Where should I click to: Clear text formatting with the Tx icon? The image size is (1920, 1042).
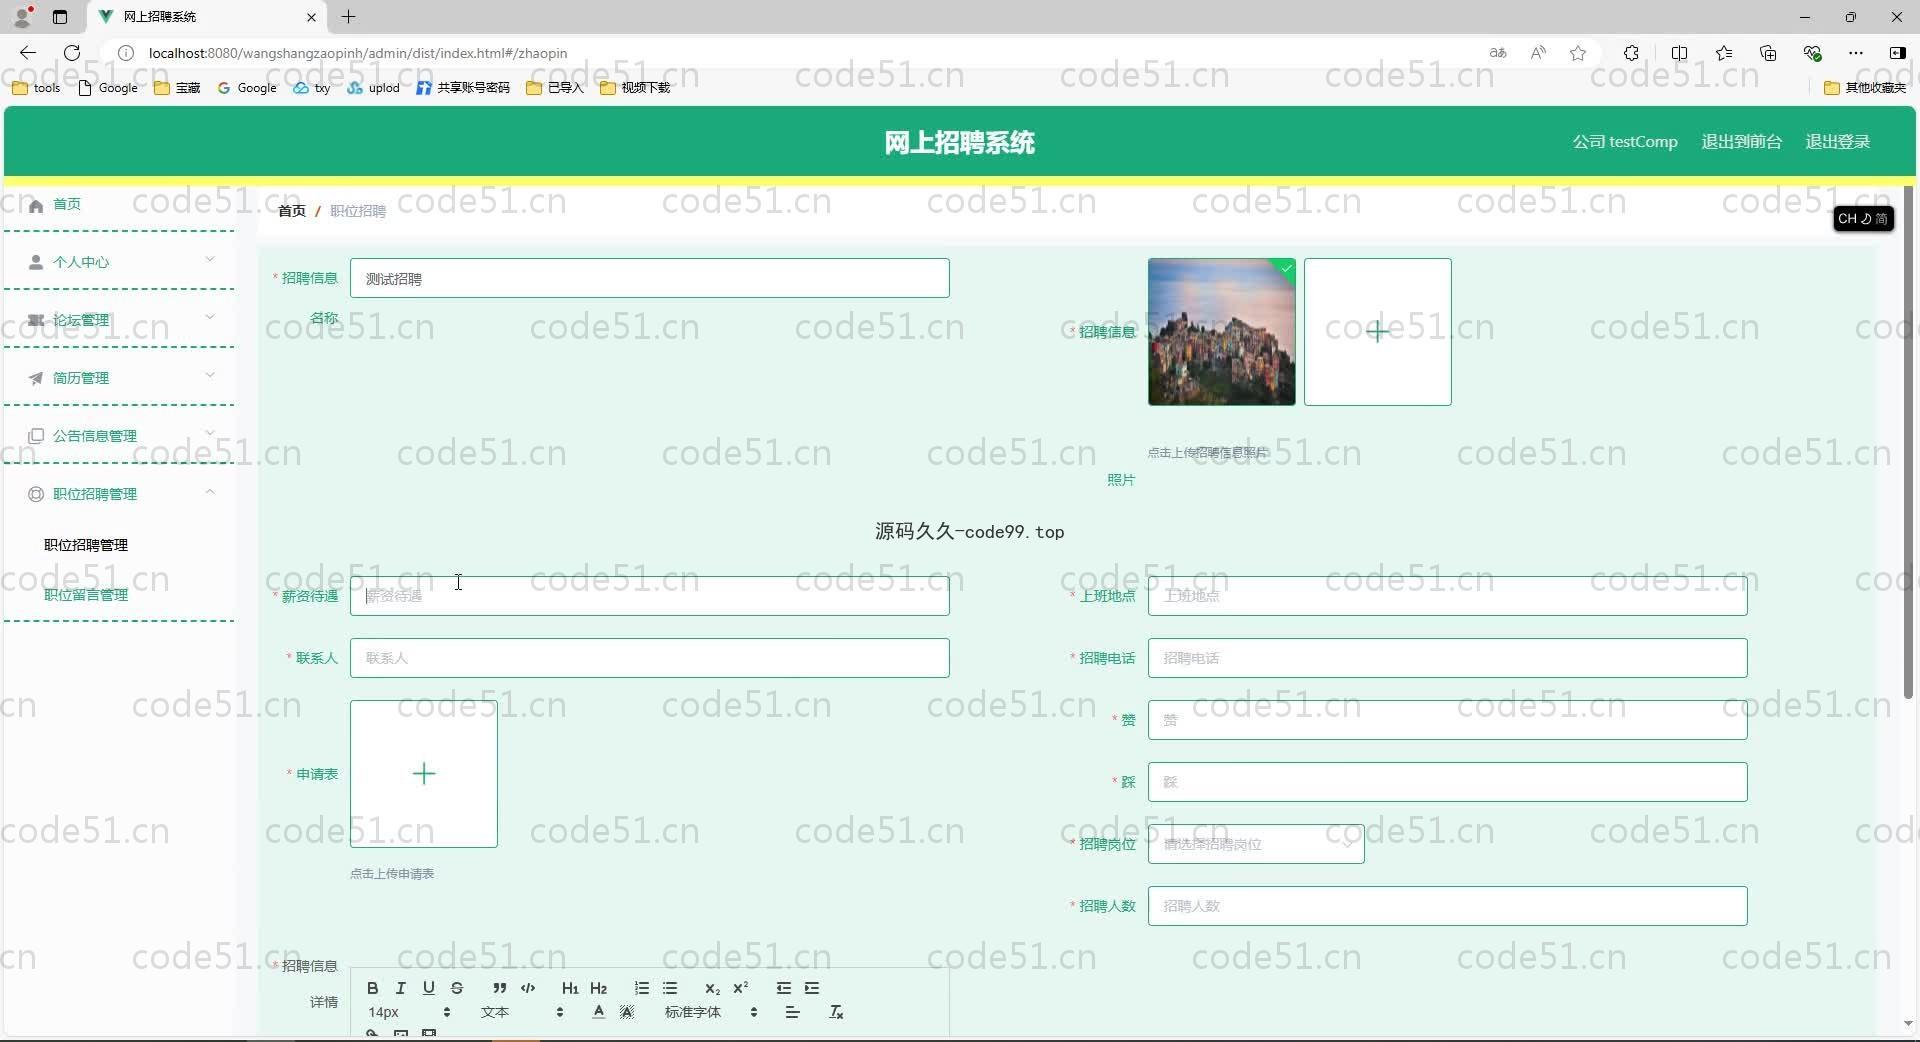[x=836, y=1012]
